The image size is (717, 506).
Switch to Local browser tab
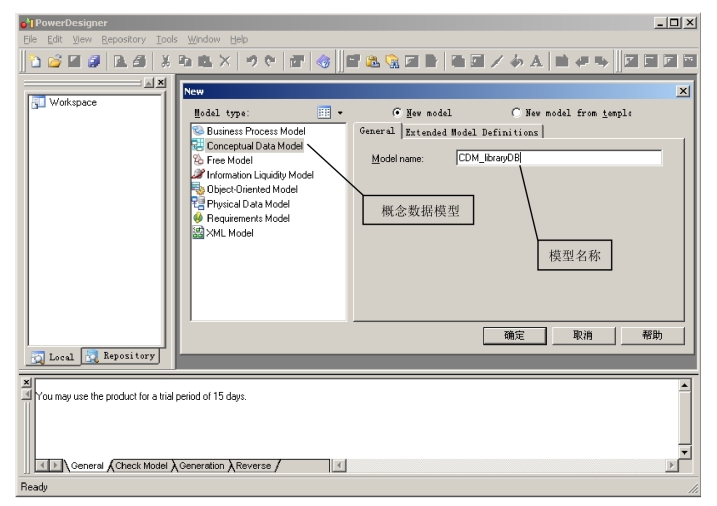click(x=54, y=357)
